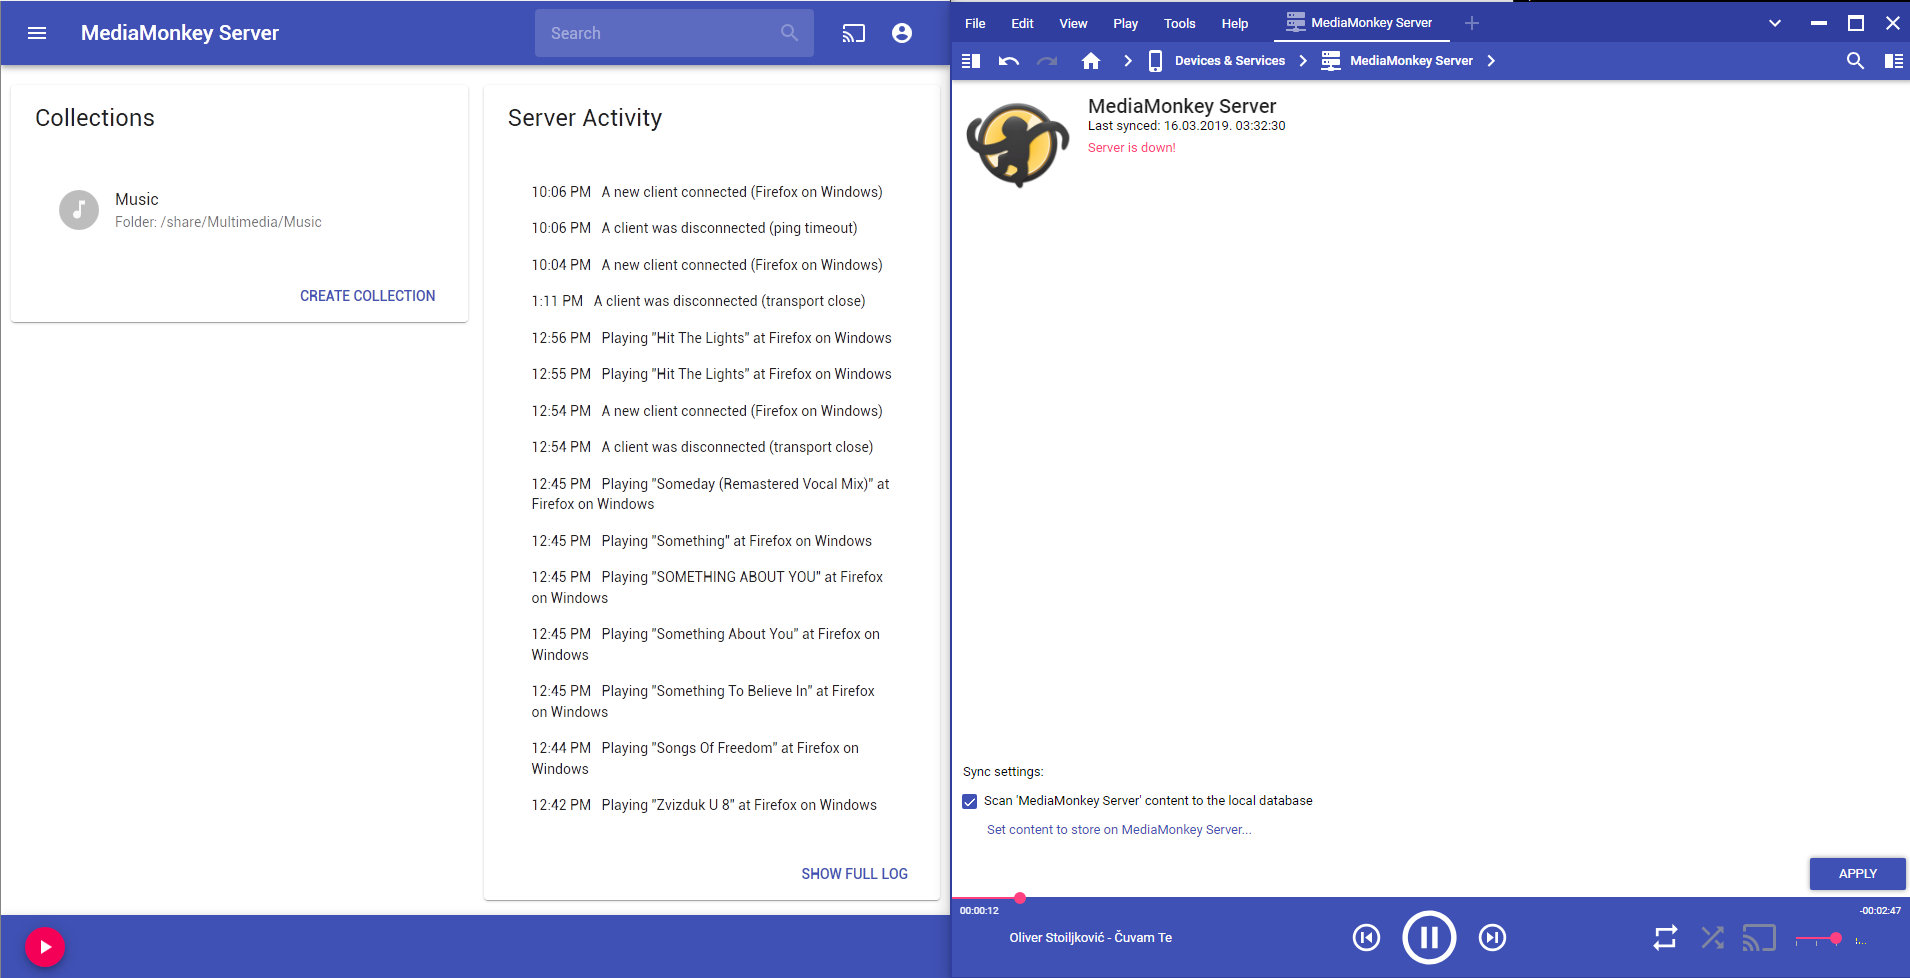Expand the chevron after Devices & Services

pyautogui.click(x=1303, y=61)
